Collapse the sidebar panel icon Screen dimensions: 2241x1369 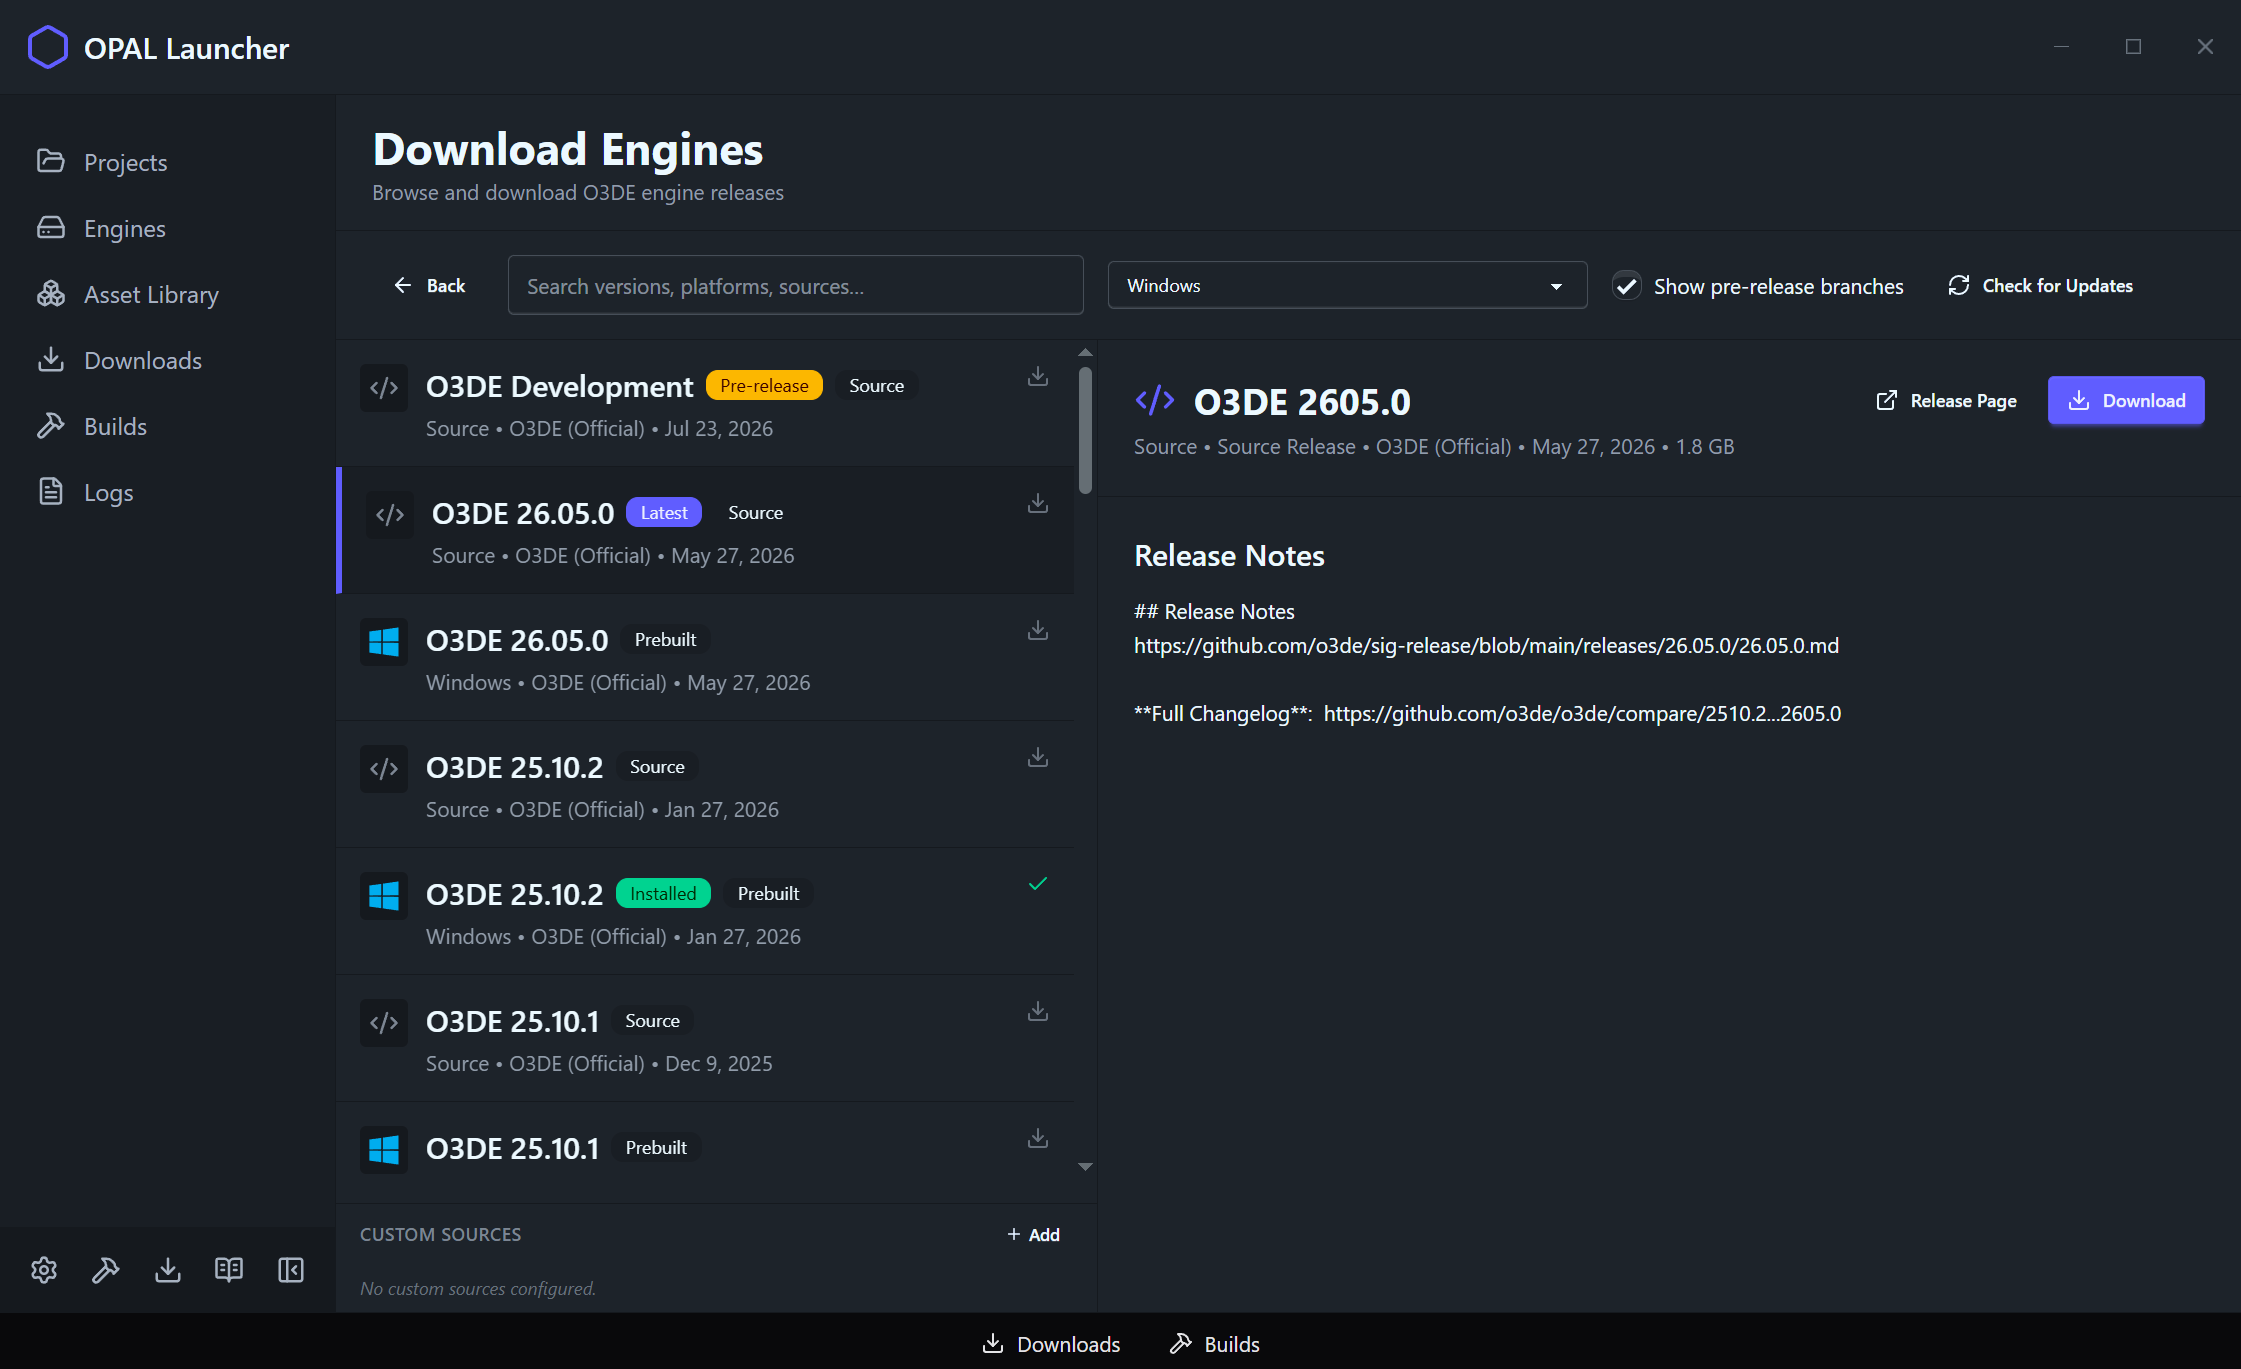click(291, 1270)
